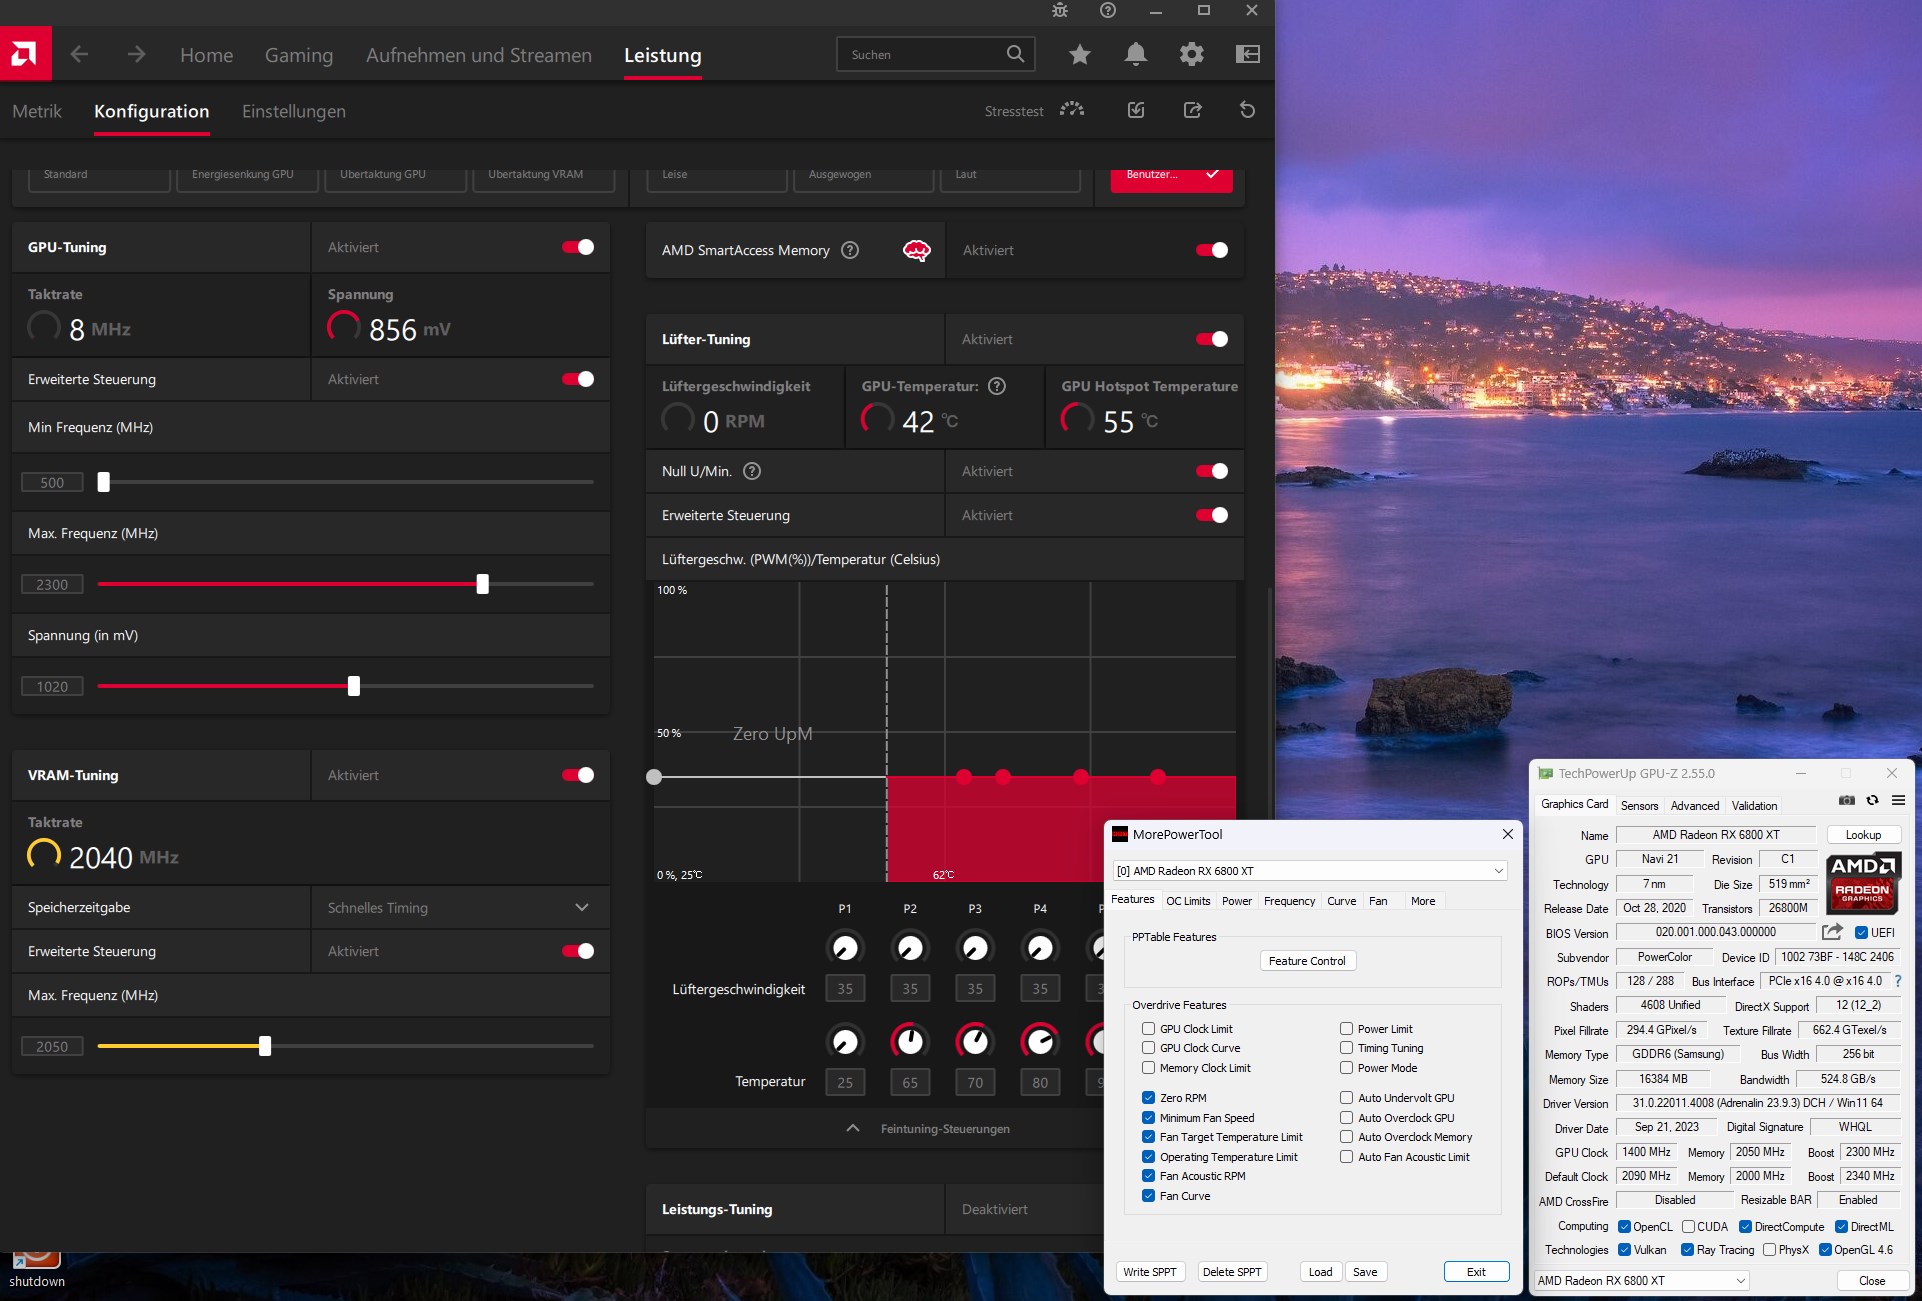
Task: Toggle the GPU-Tuning switch
Action: click(x=578, y=247)
